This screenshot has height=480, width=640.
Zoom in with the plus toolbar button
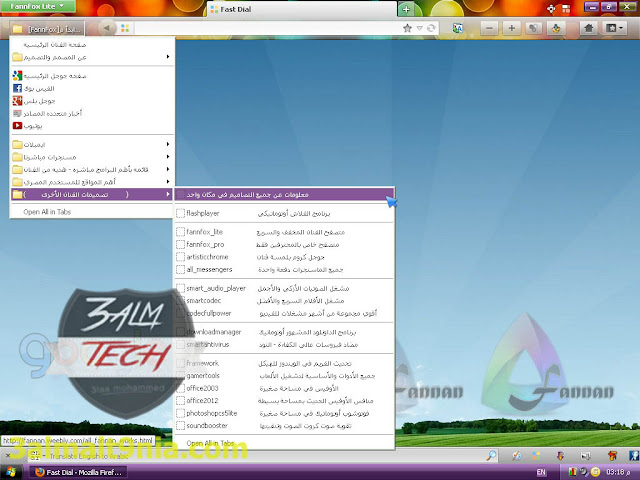[x=511, y=28]
